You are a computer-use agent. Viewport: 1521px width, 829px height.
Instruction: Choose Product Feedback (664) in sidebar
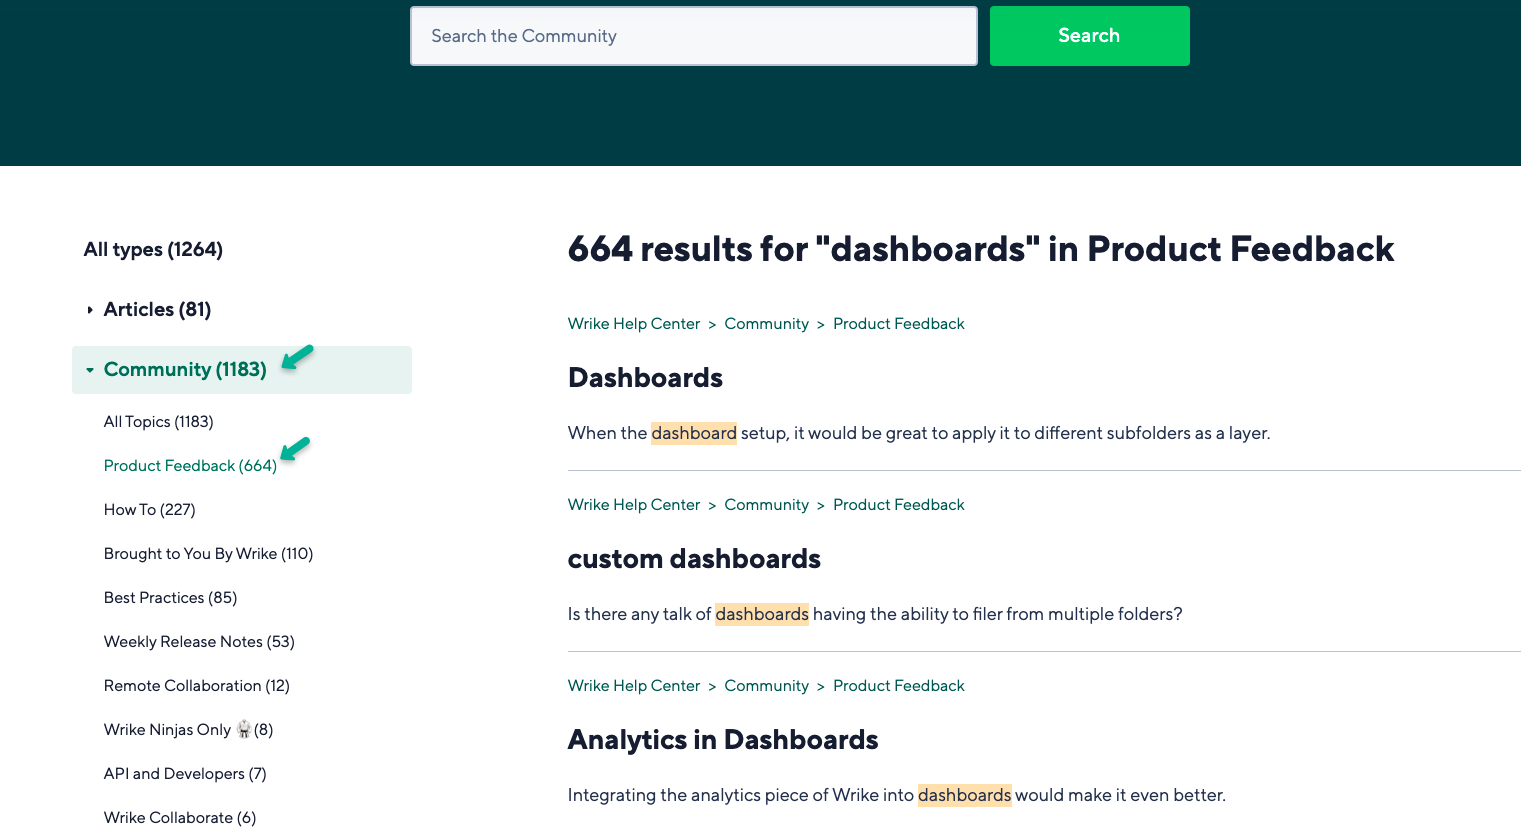(190, 466)
